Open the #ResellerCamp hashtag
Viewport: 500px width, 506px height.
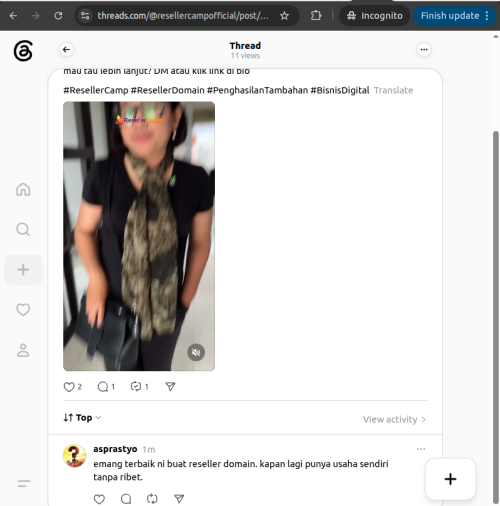coord(96,90)
